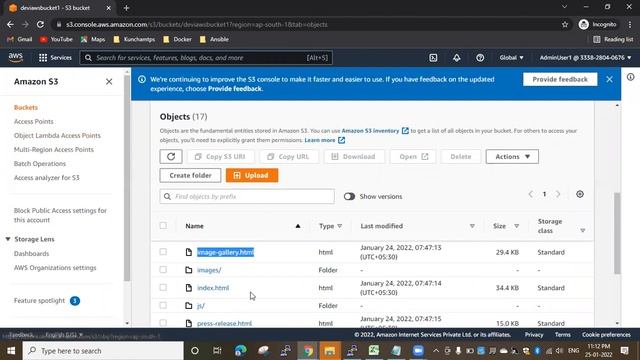
Task: Reload the browser page
Action: tap(40, 24)
